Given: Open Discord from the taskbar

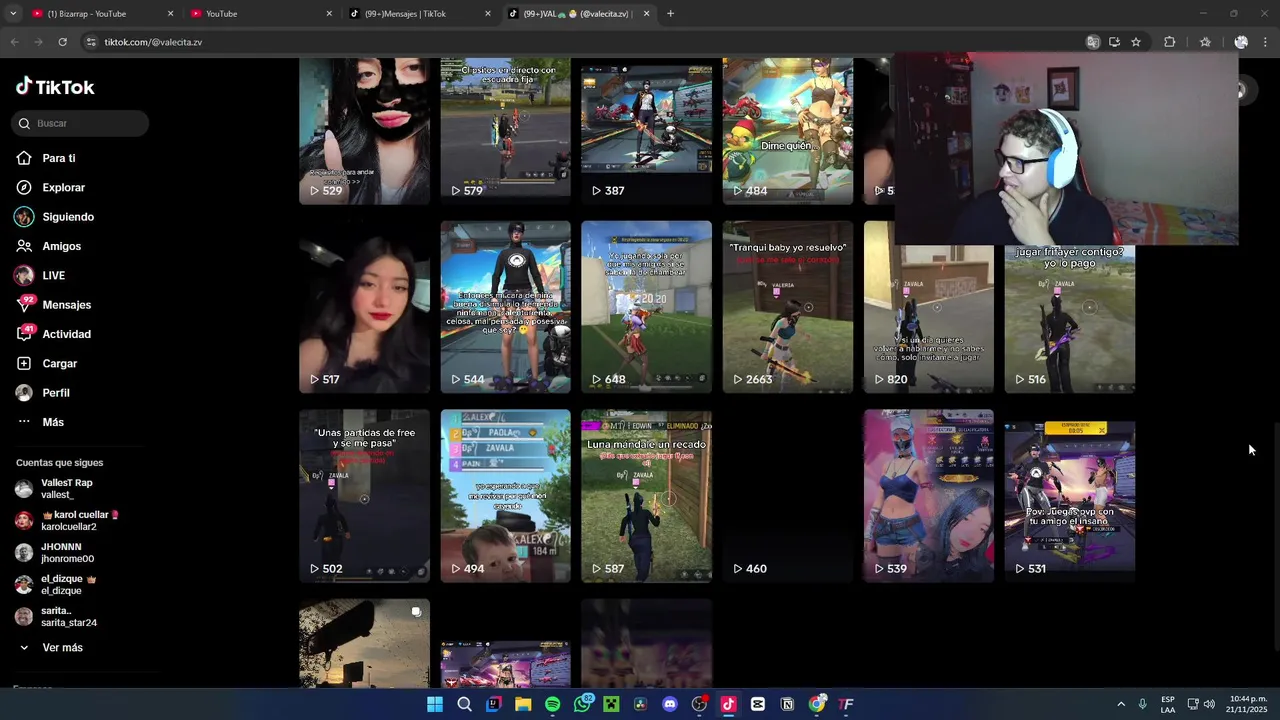Looking at the screenshot, I should click(x=670, y=704).
